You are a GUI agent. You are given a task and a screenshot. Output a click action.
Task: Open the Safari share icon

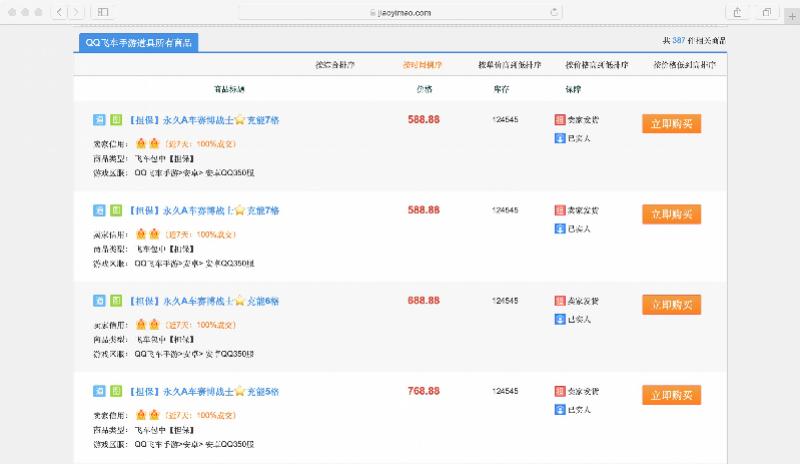click(737, 12)
